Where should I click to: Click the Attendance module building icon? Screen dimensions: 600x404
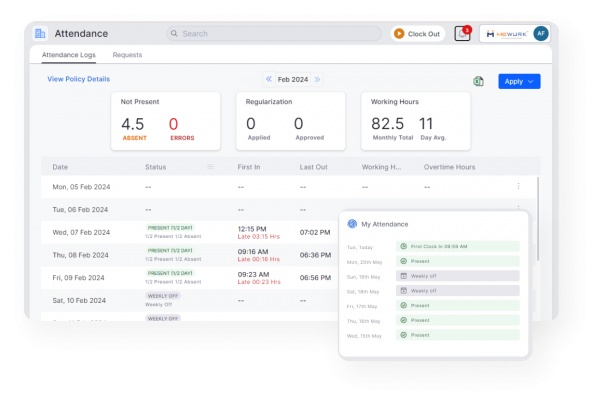pos(40,34)
